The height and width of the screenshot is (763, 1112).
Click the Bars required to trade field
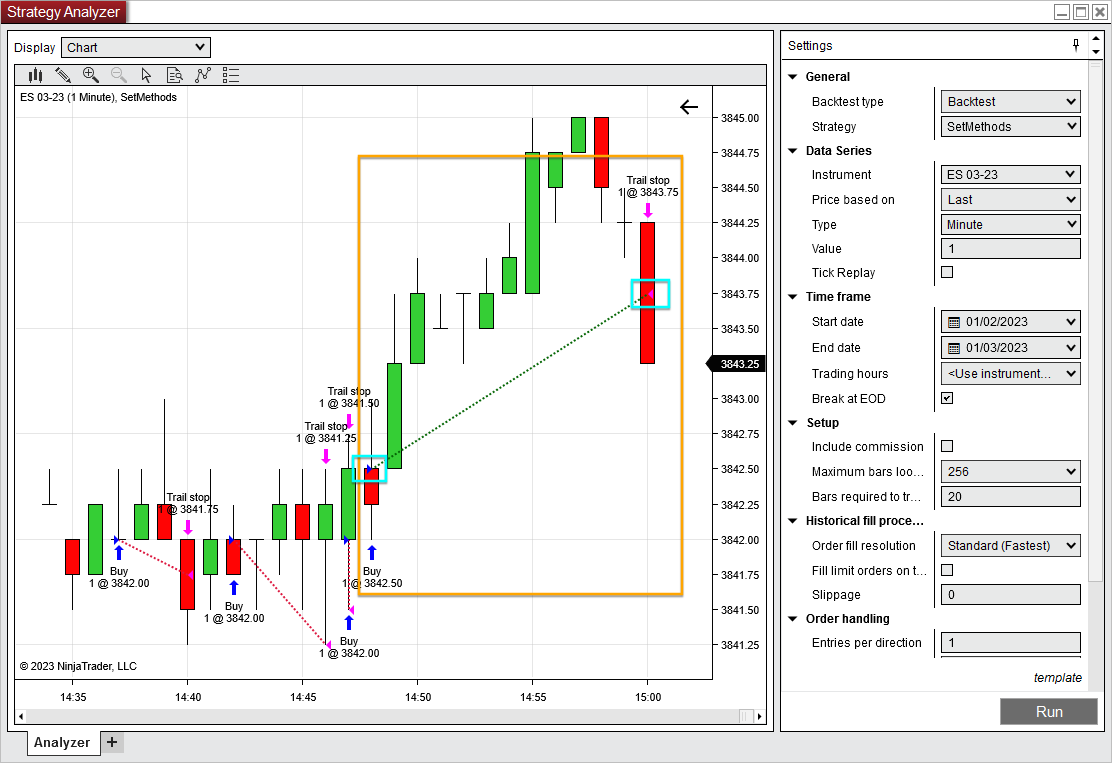click(x=1010, y=496)
